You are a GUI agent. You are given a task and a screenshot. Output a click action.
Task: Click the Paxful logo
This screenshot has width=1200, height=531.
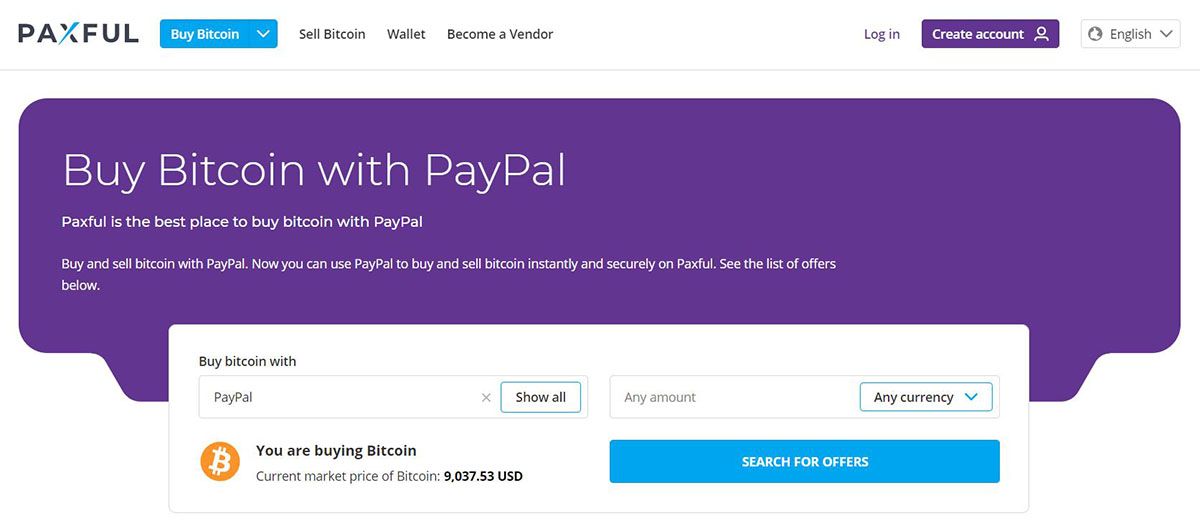[78, 34]
